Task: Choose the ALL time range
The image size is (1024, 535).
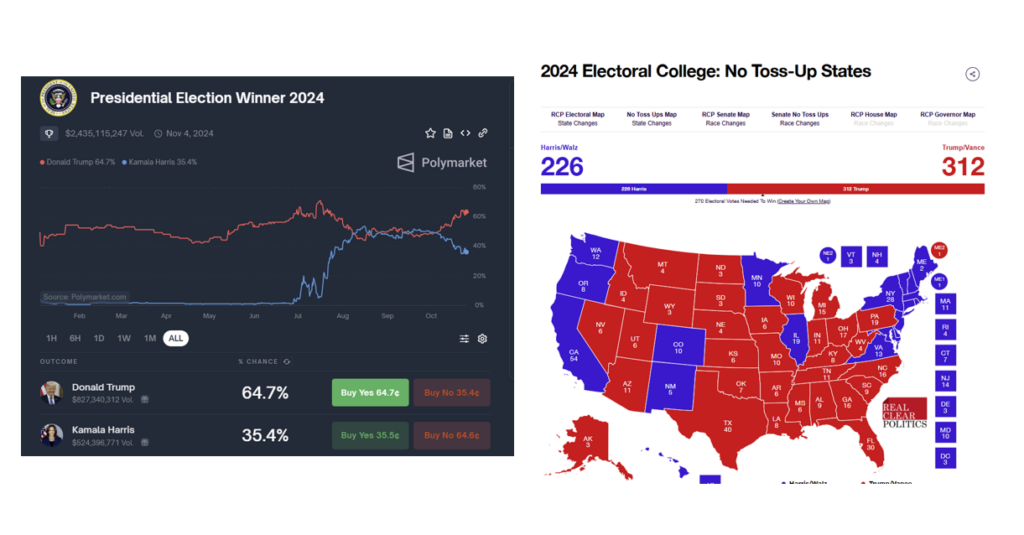Action: coord(176,338)
